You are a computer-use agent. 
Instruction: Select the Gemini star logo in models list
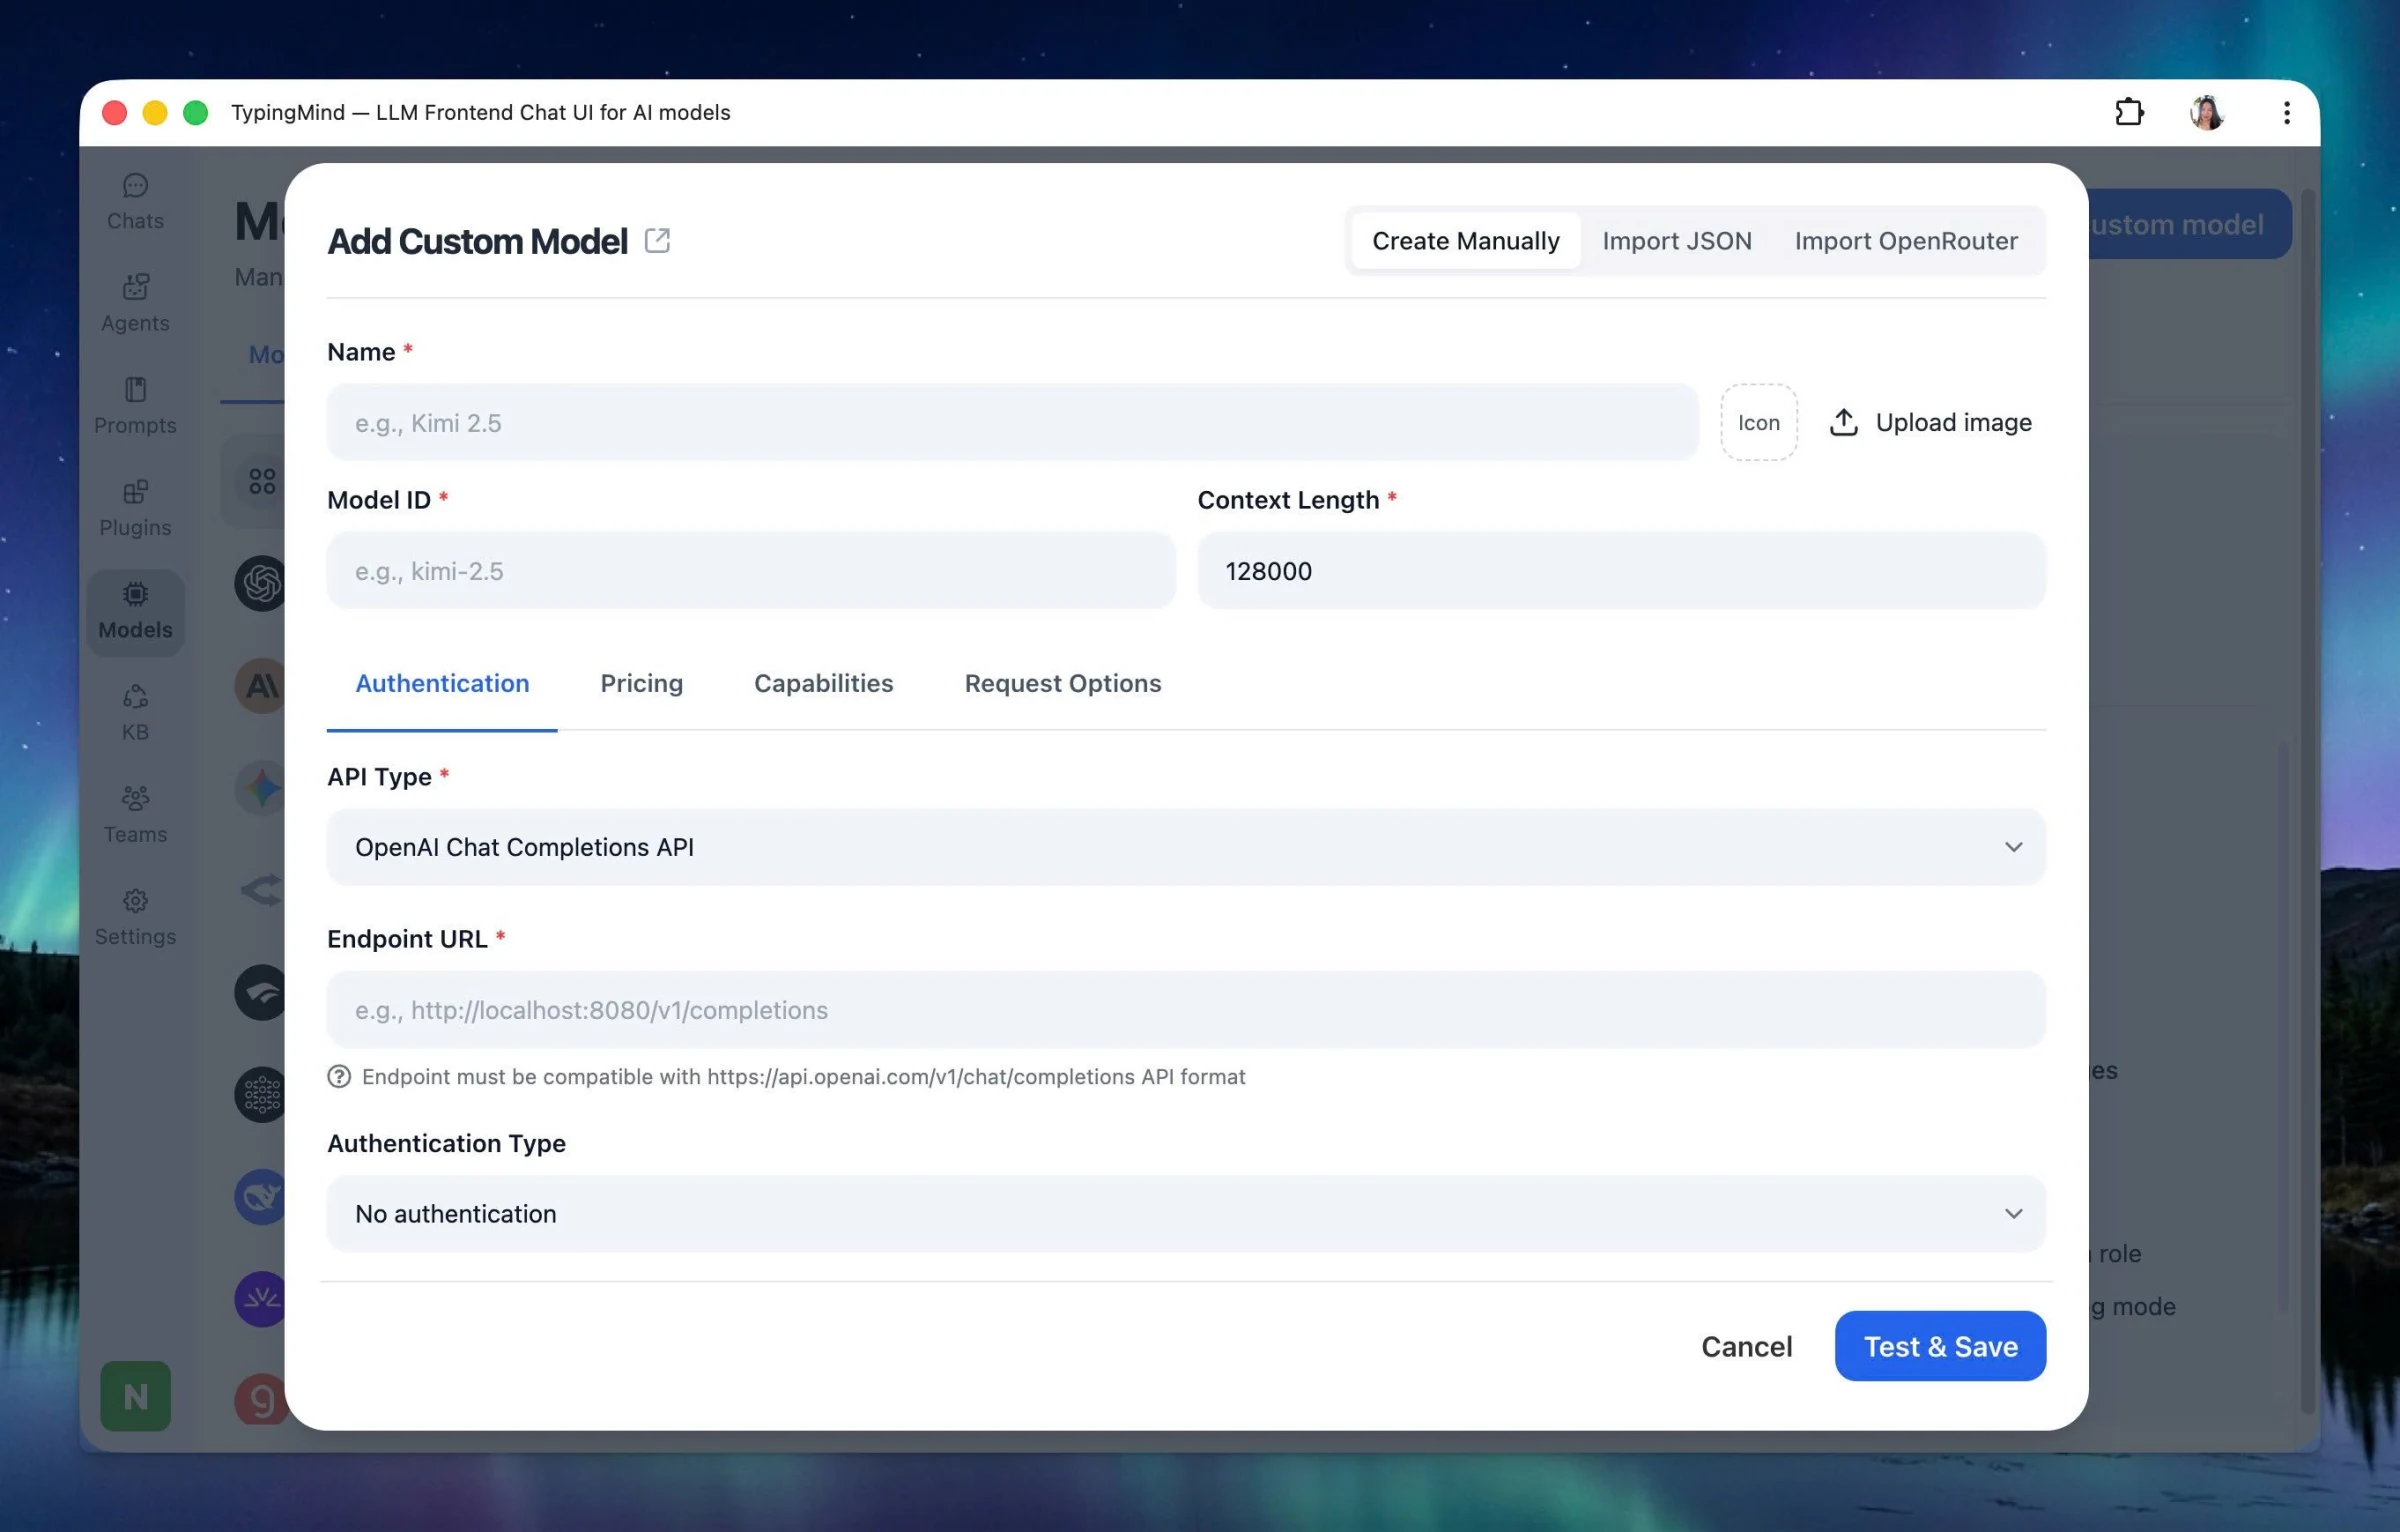point(260,788)
